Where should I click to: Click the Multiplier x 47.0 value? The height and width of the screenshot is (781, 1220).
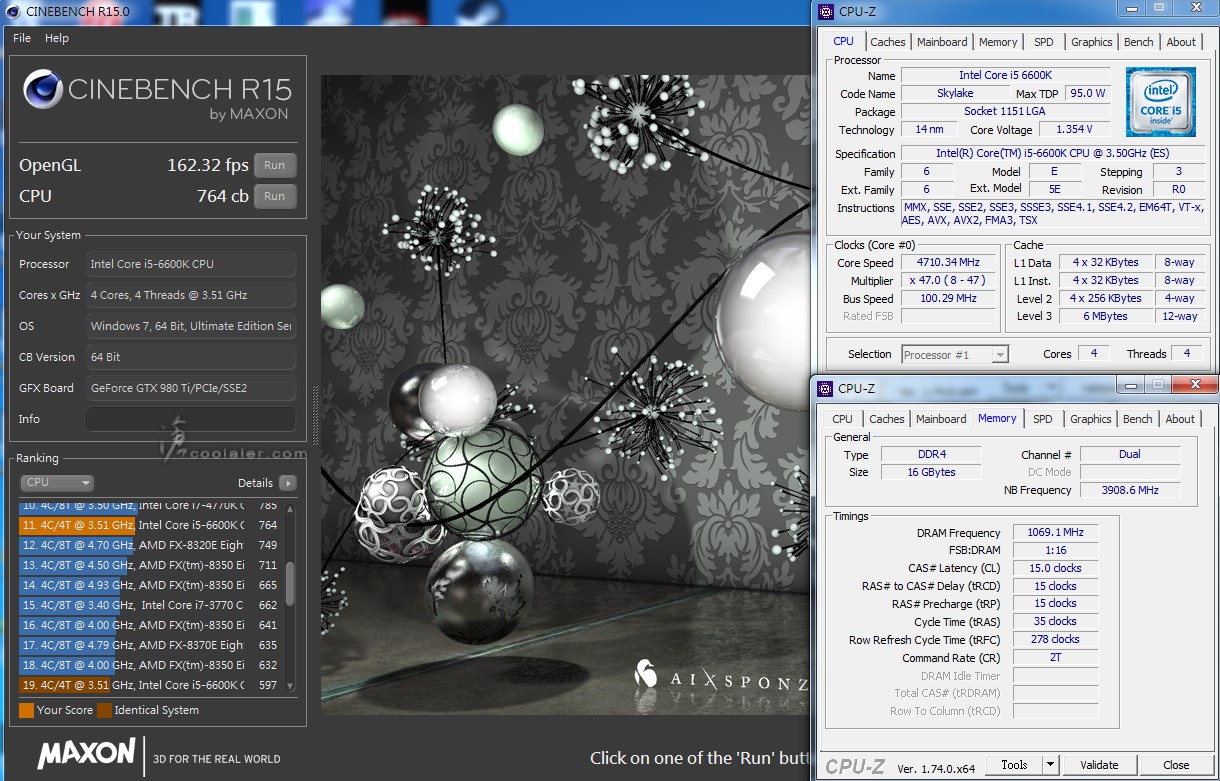948,281
